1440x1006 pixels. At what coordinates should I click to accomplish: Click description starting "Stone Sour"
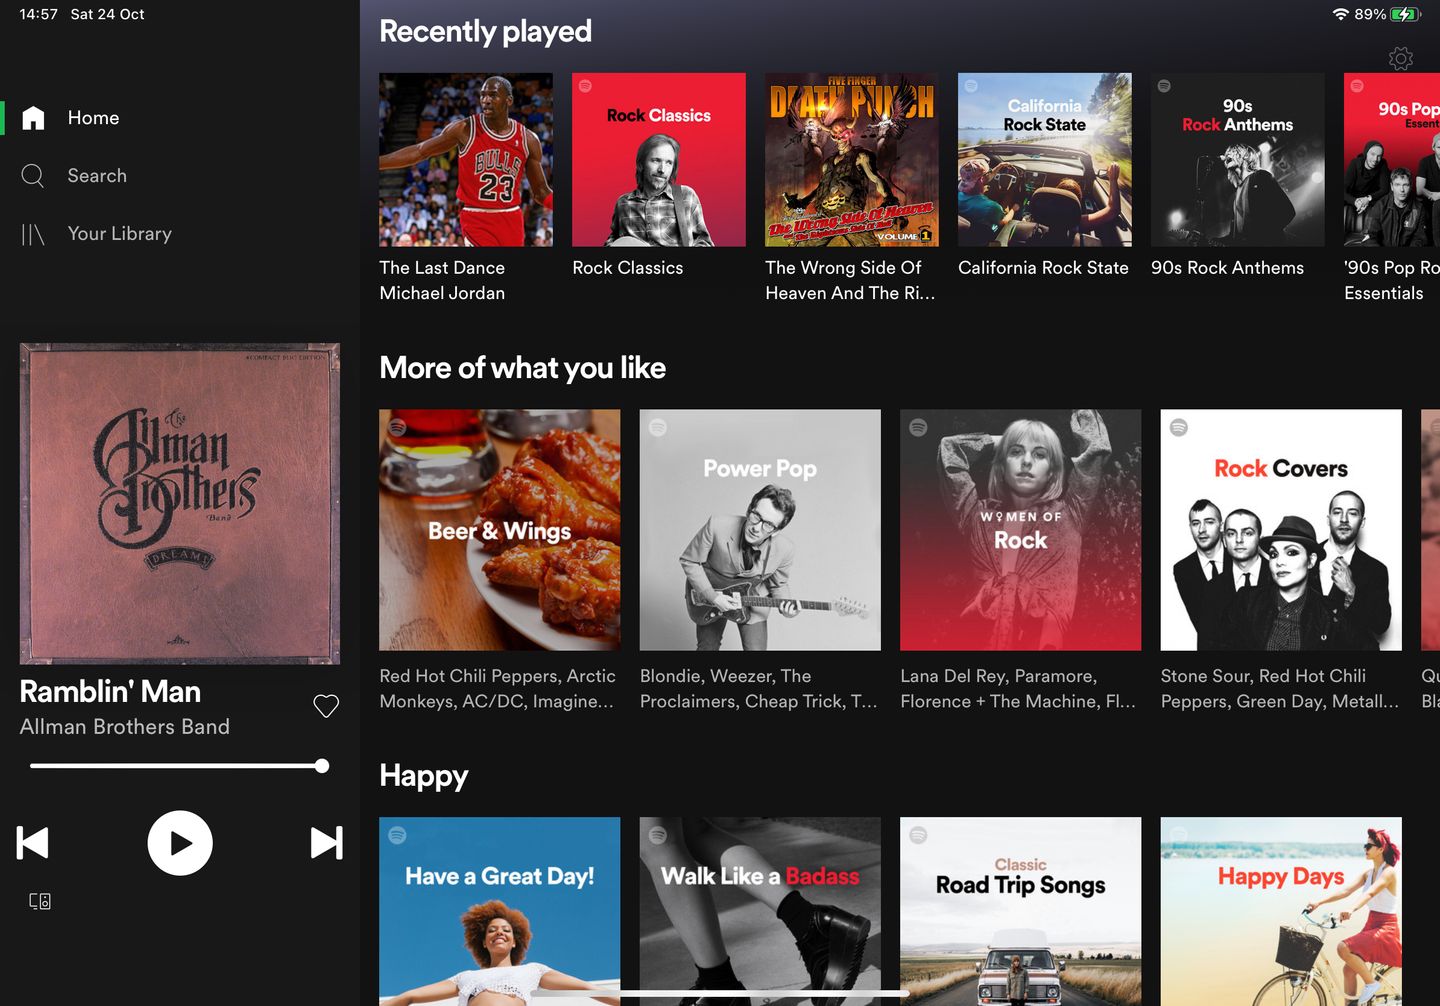pos(1280,689)
